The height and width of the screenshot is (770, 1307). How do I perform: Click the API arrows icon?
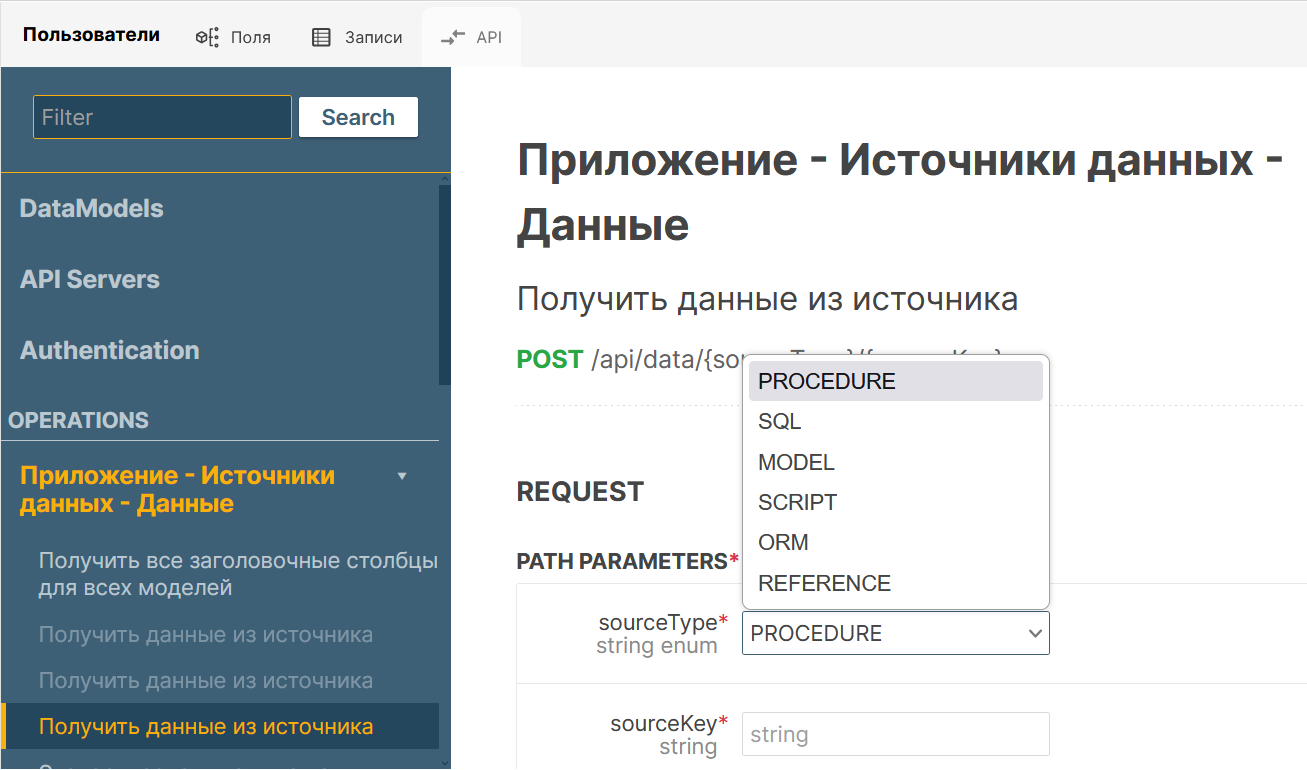point(453,37)
